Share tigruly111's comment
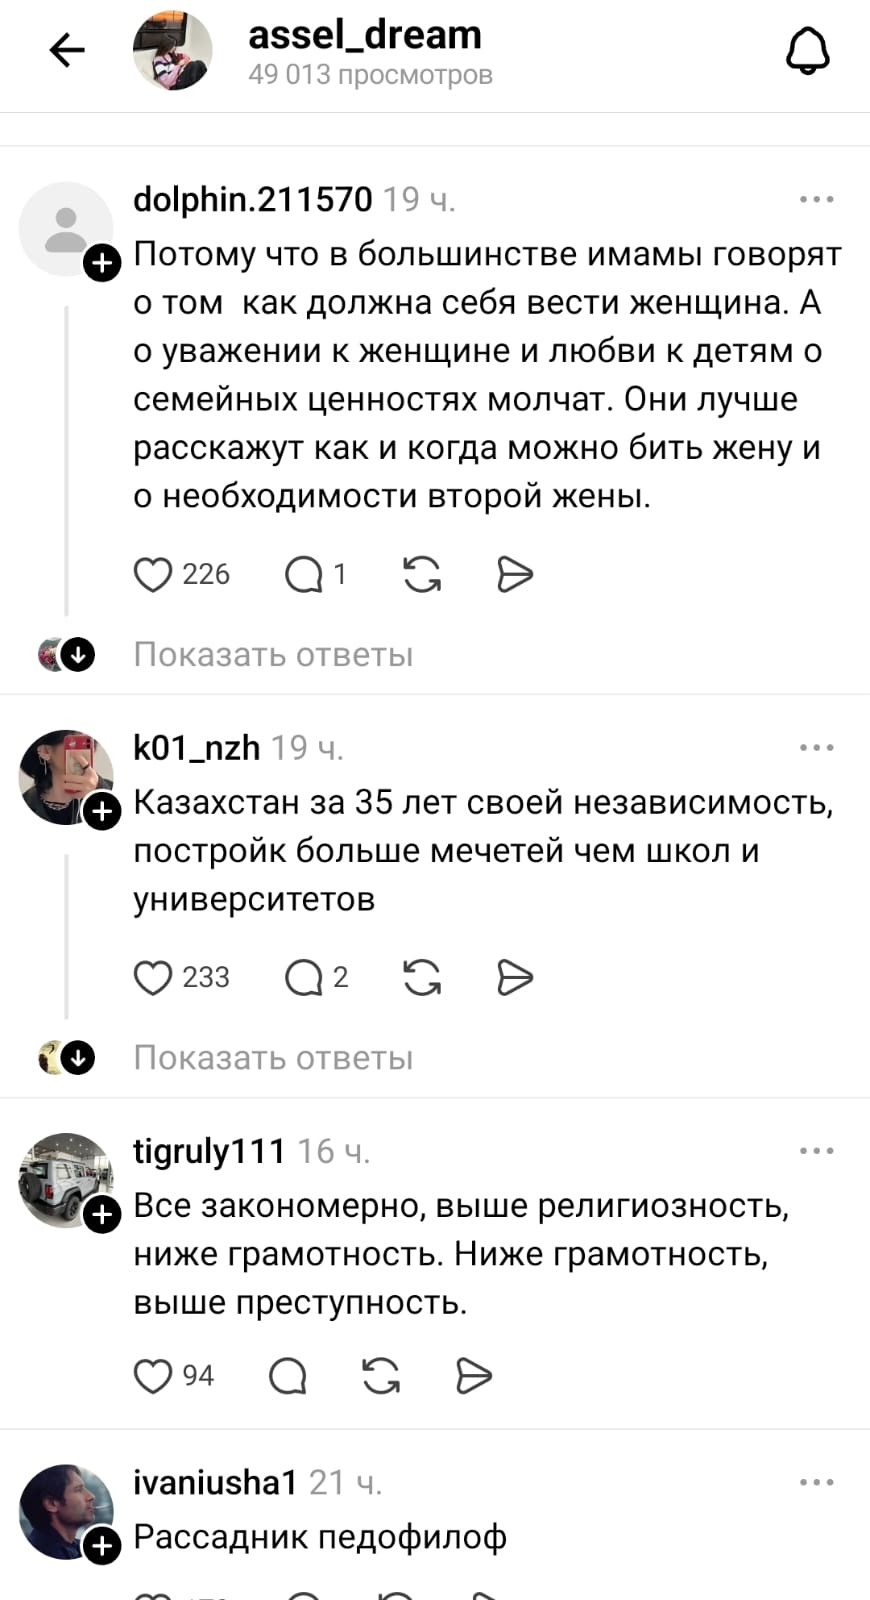 click(473, 1377)
